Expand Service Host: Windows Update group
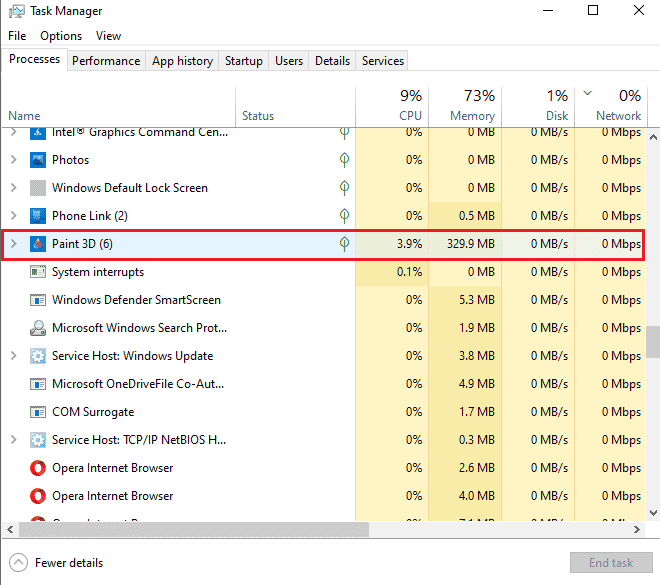660x585 pixels. [x=13, y=356]
